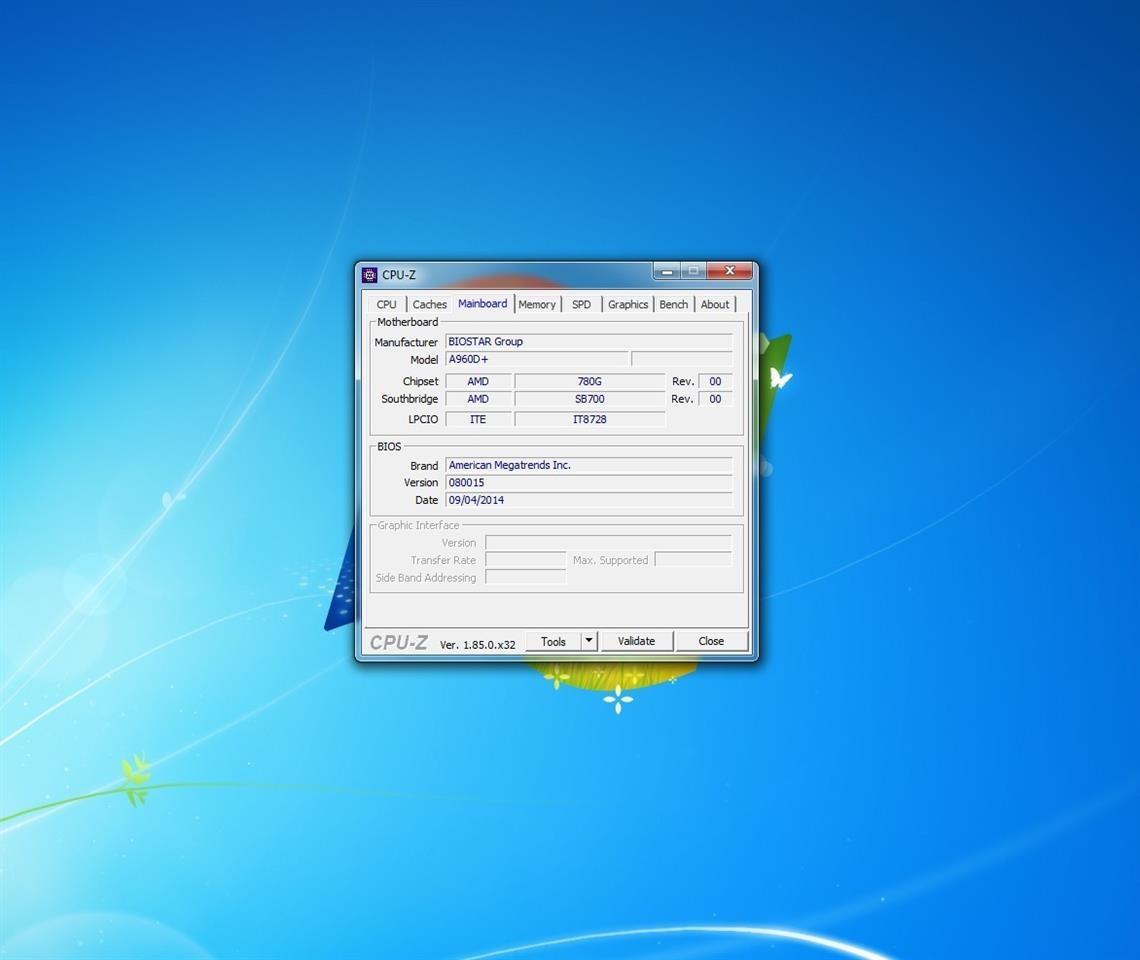Go to the Bench tab
This screenshot has width=1140, height=960.
point(673,304)
